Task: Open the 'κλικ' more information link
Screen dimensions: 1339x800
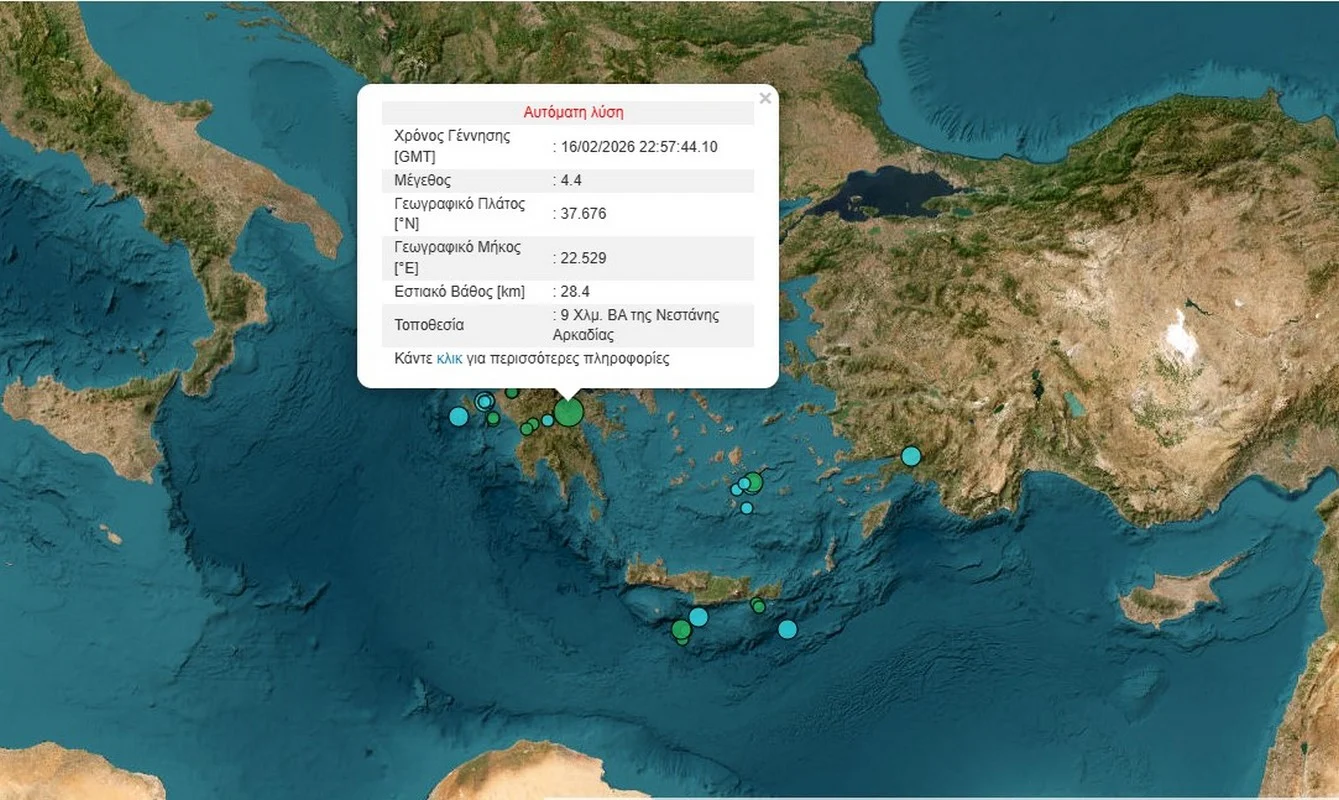Action: pos(449,358)
